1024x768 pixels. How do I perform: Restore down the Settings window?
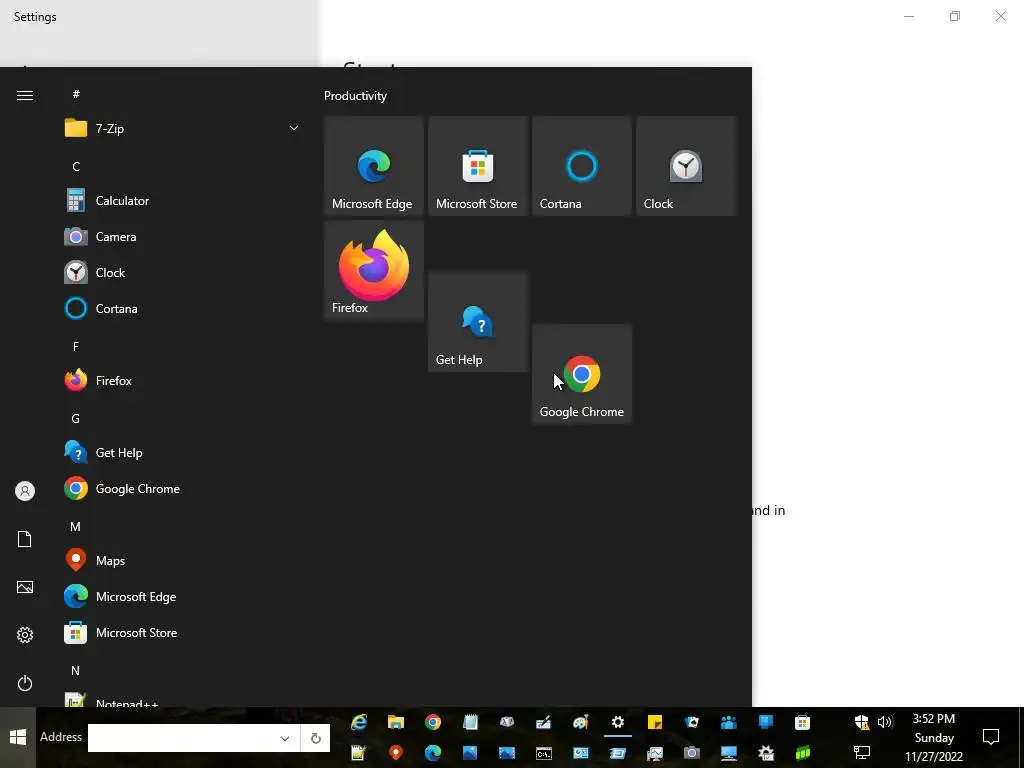[x=955, y=16]
